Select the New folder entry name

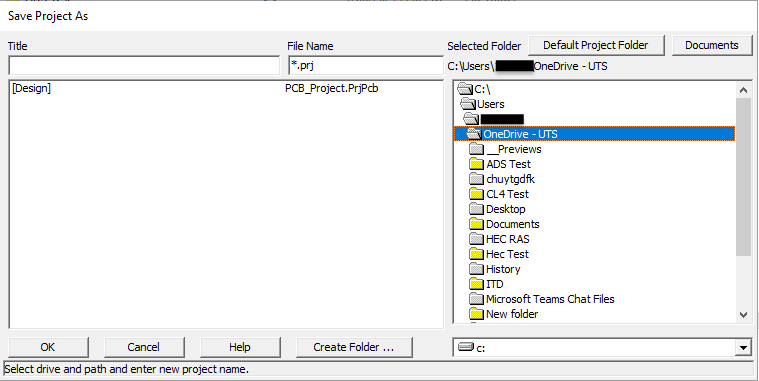[x=512, y=314]
